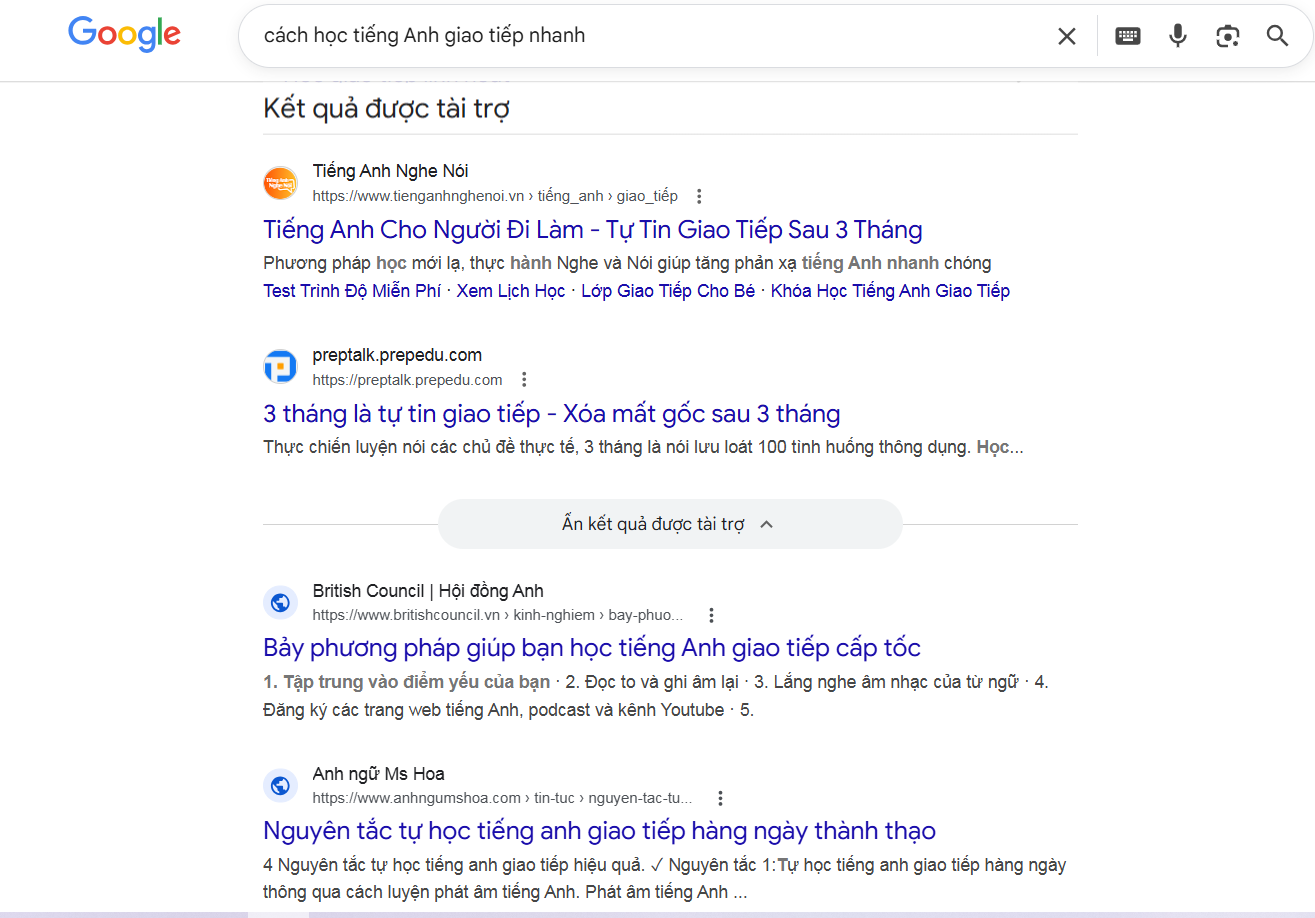Open search by image camera icon
This screenshot has width=1315, height=918.
(x=1227, y=36)
